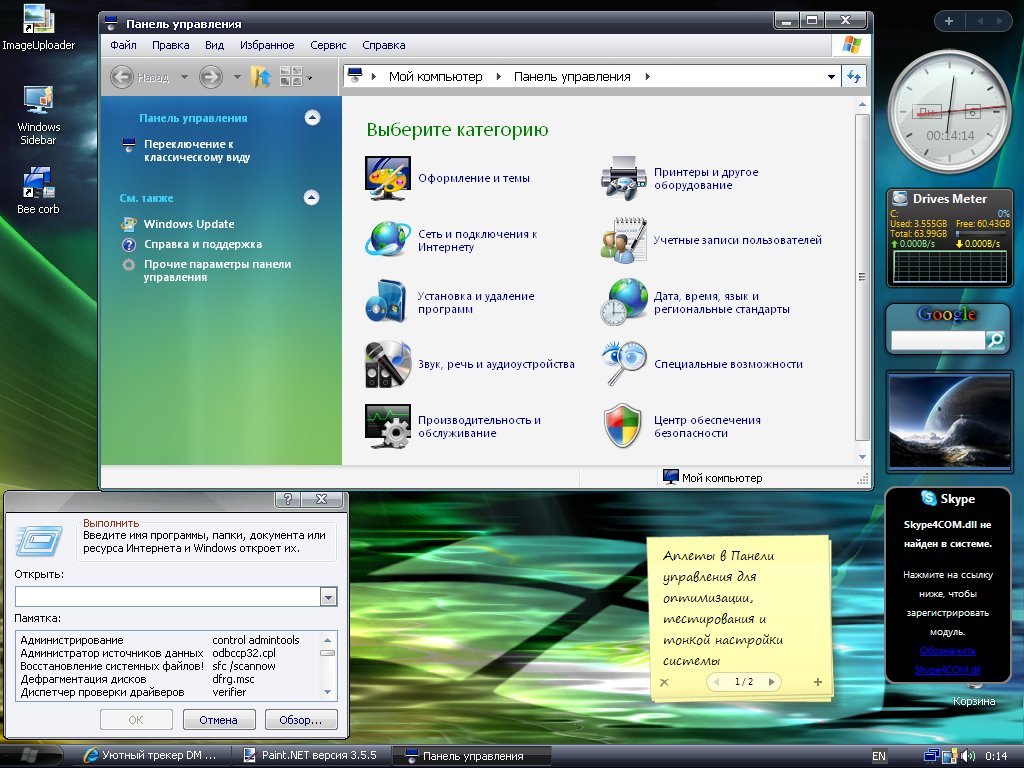The height and width of the screenshot is (768, 1024).
Task: Click the add gadget plus button on the sidebar
Action: click(949, 21)
